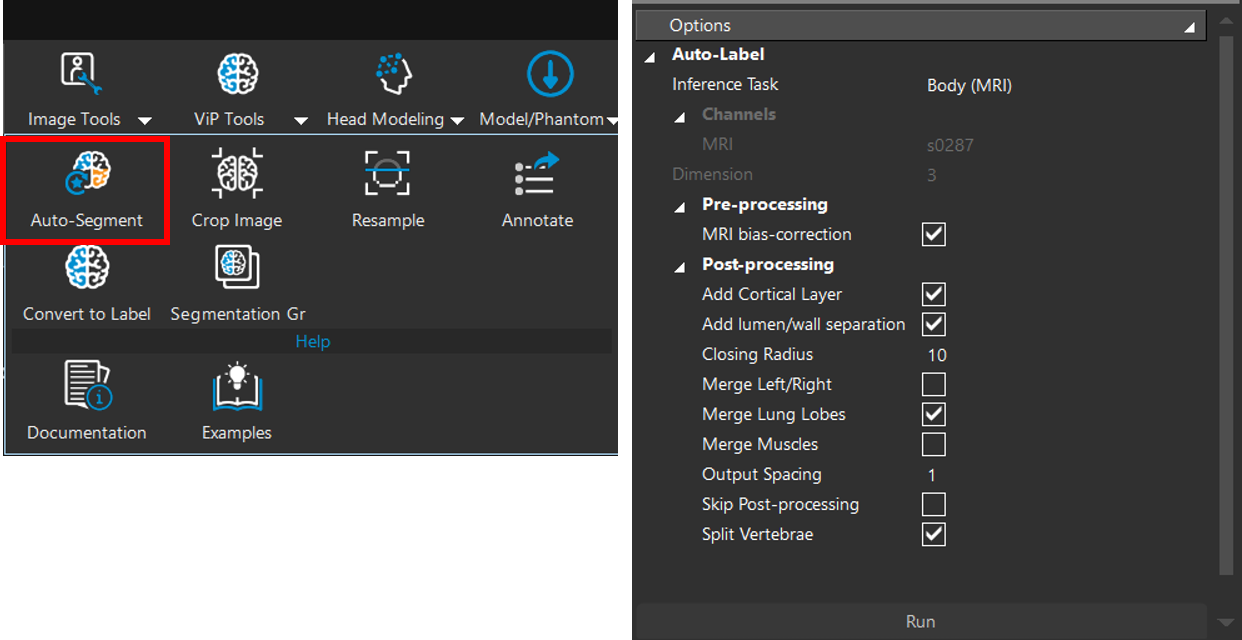
Task: Open the Examples icon
Action: 237,386
